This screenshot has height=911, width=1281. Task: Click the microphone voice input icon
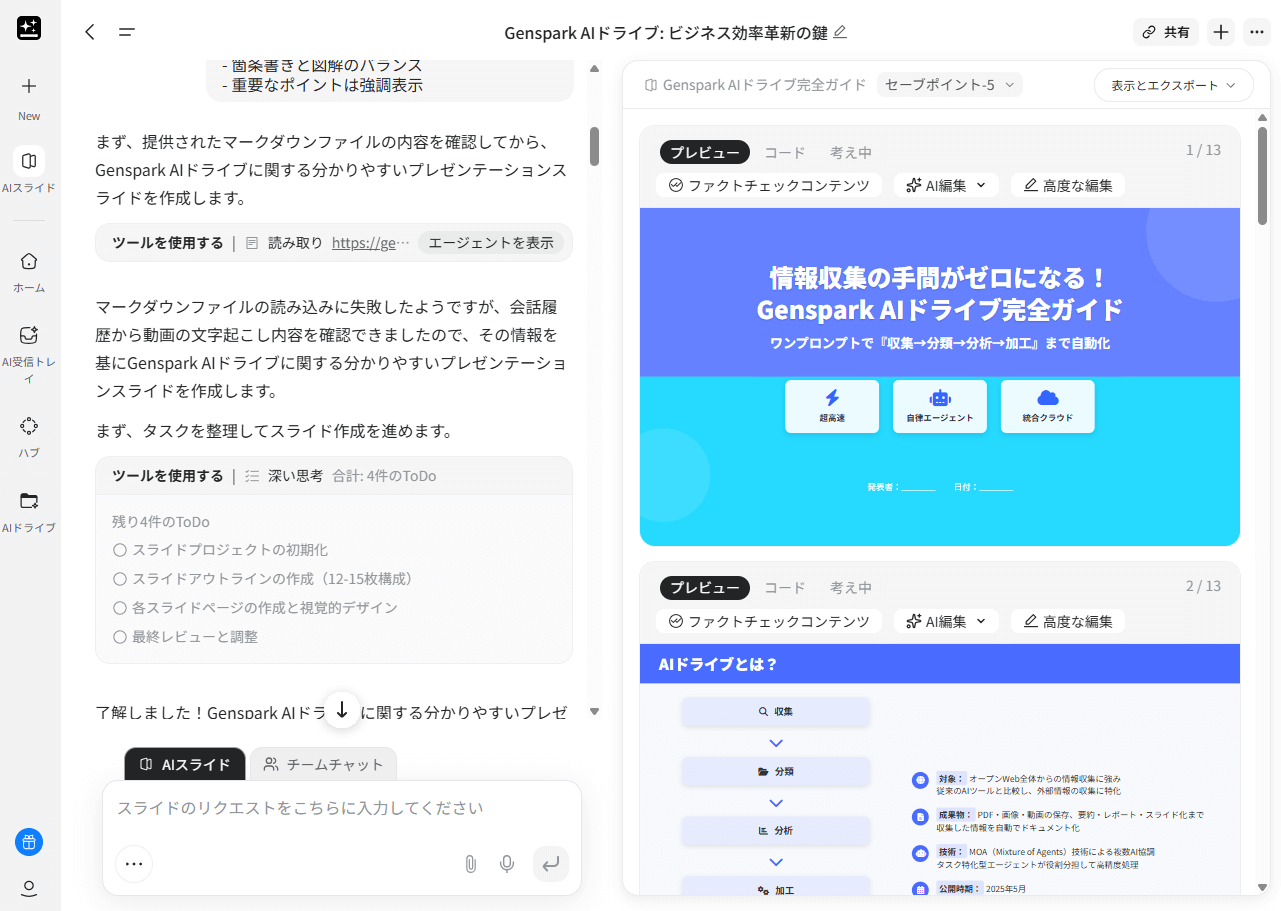click(x=508, y=864)
